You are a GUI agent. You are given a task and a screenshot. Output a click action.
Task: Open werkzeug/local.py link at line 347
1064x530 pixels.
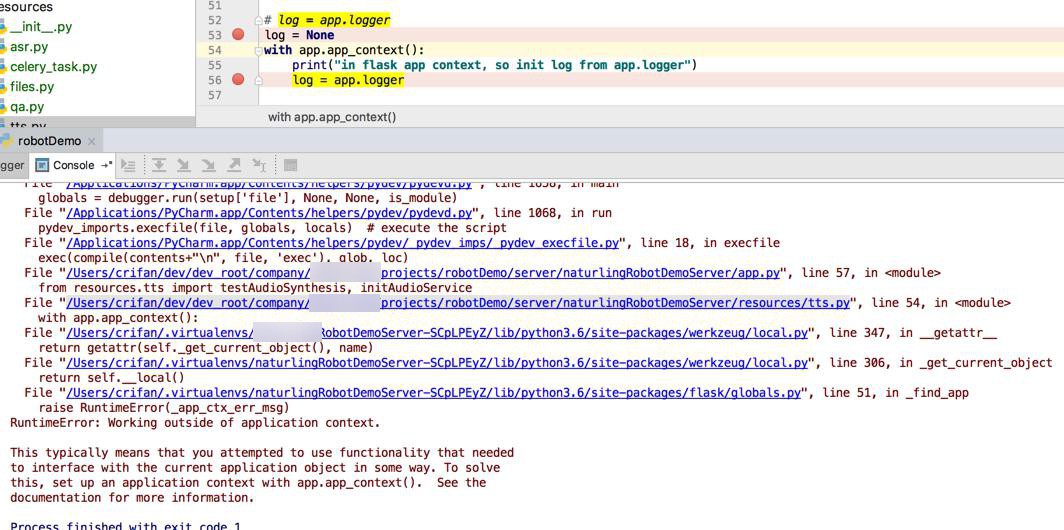(436, 333)
